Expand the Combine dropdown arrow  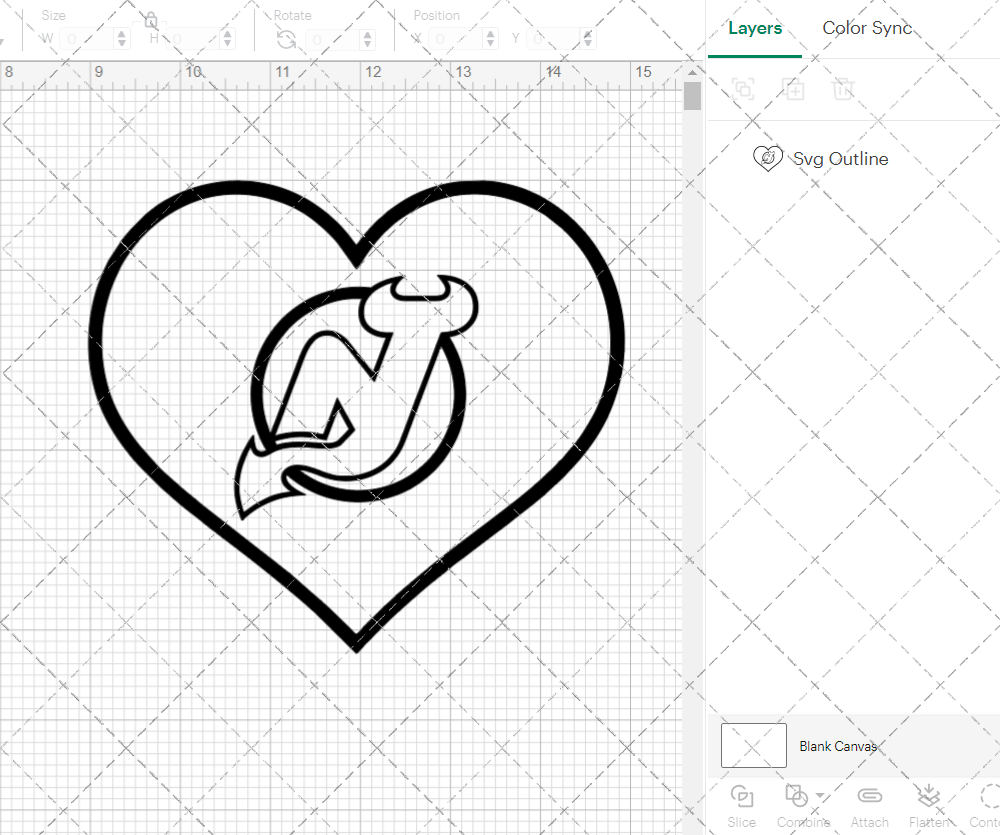click(820, 795)
